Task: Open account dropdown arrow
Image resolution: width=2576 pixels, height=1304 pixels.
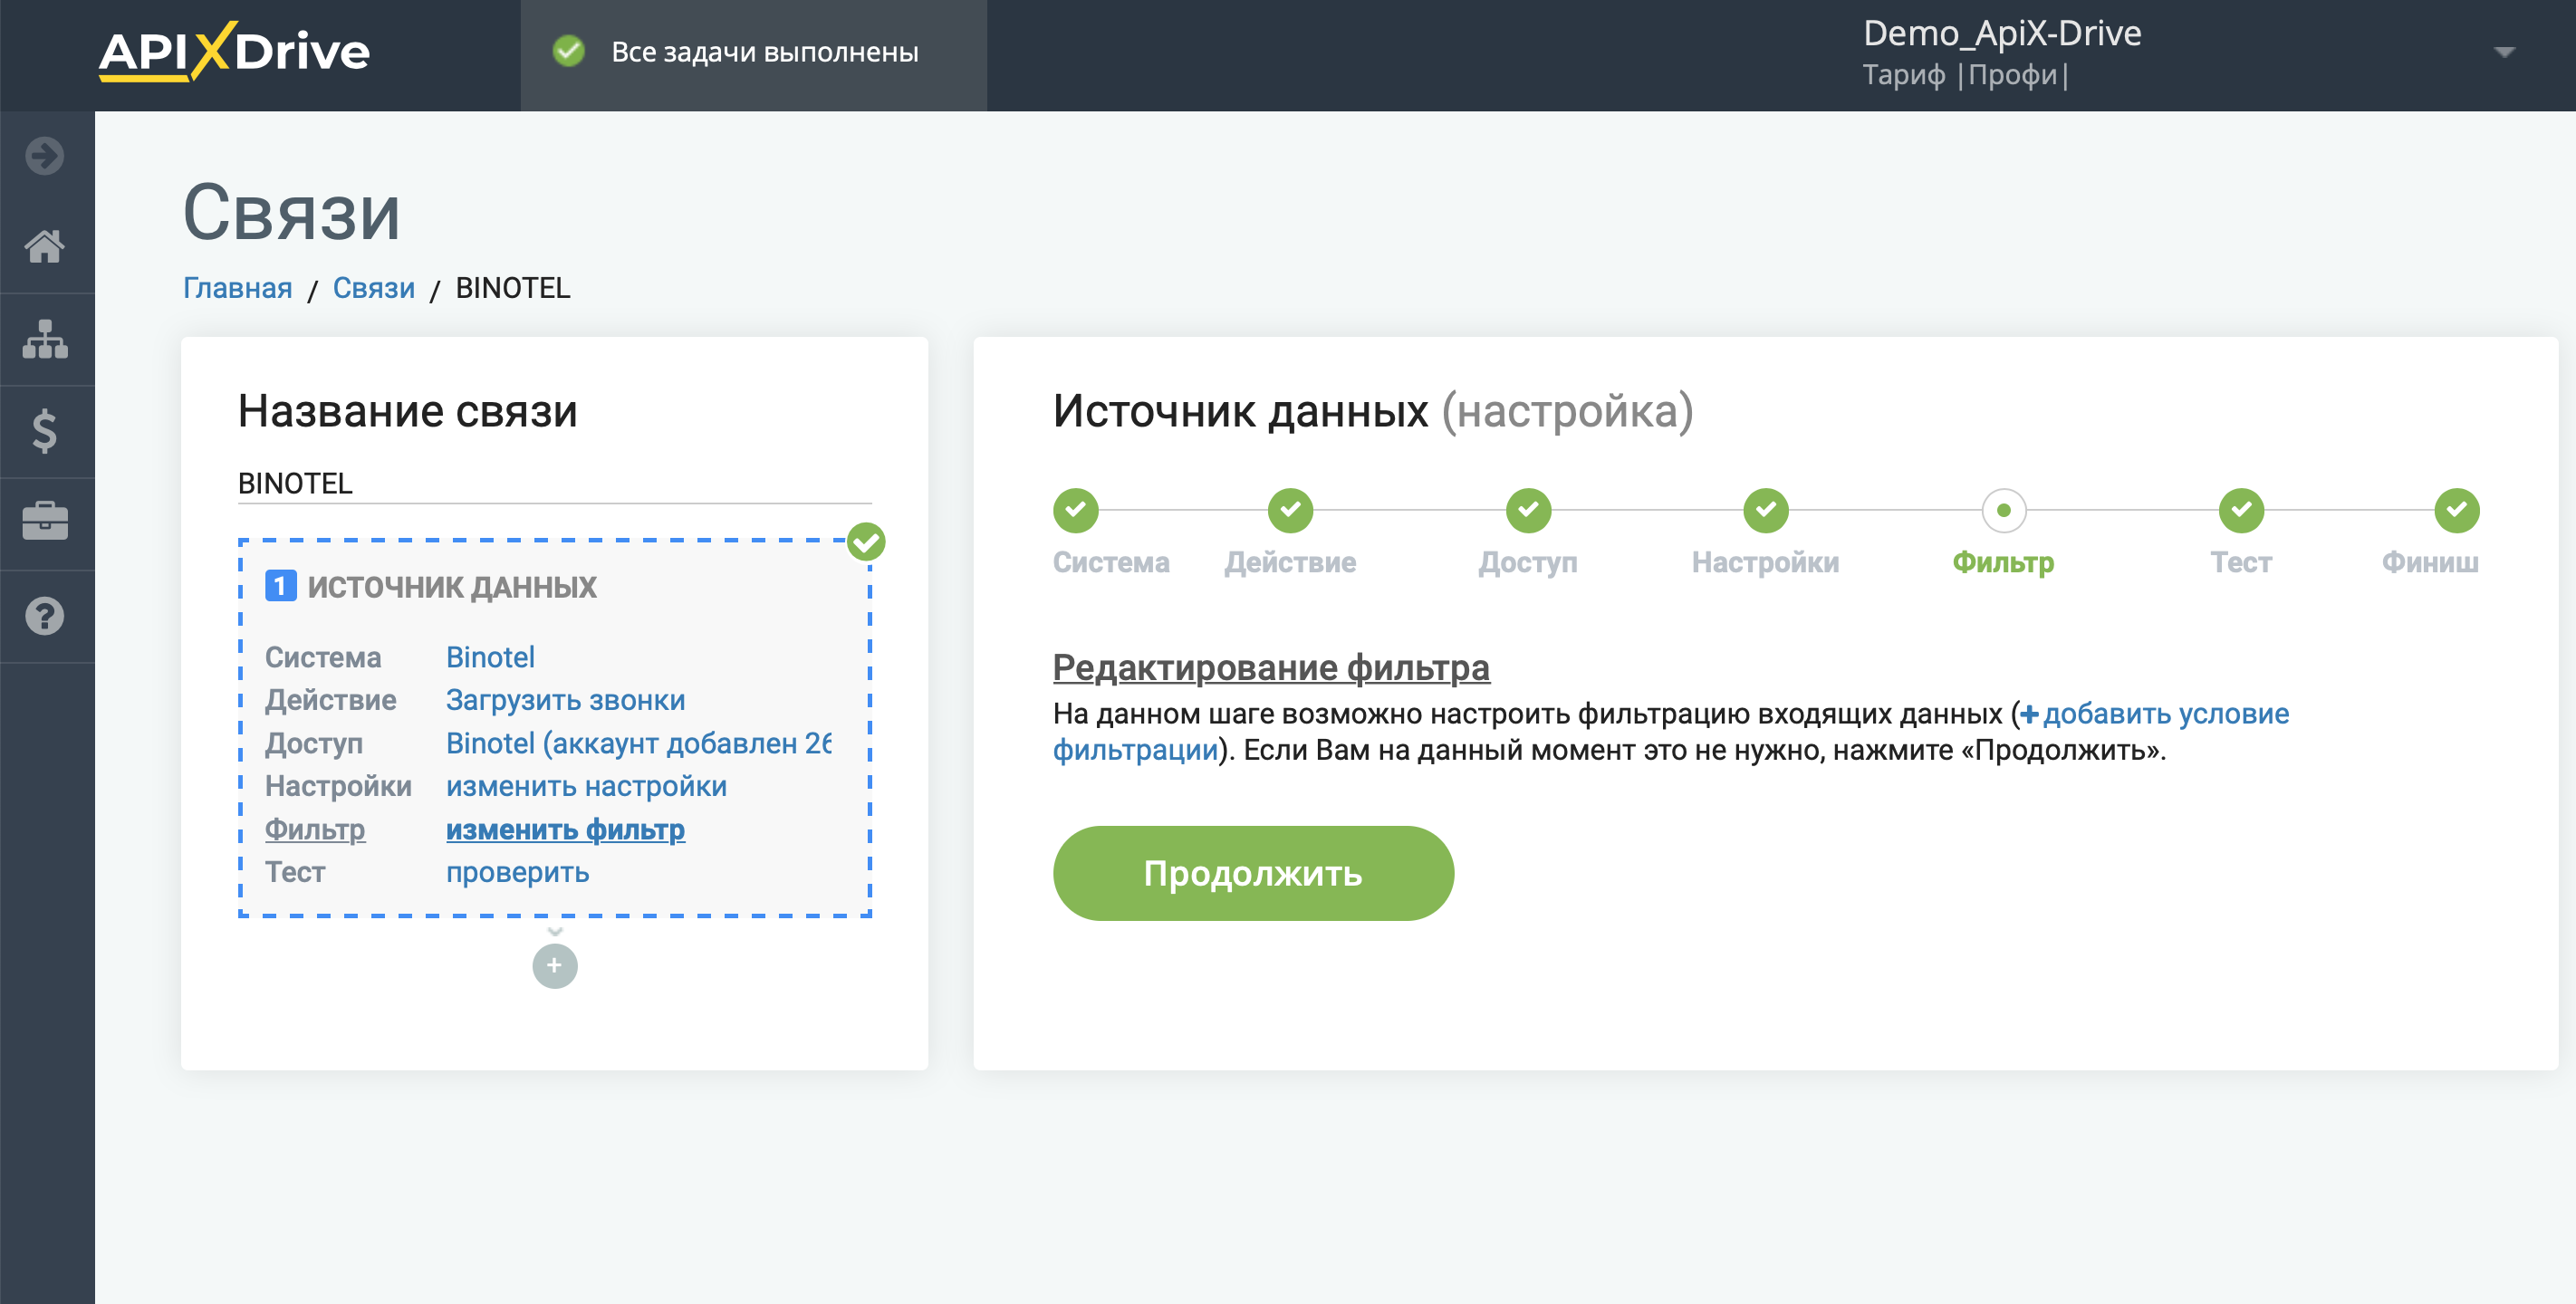Action: tap(2504, 52)
